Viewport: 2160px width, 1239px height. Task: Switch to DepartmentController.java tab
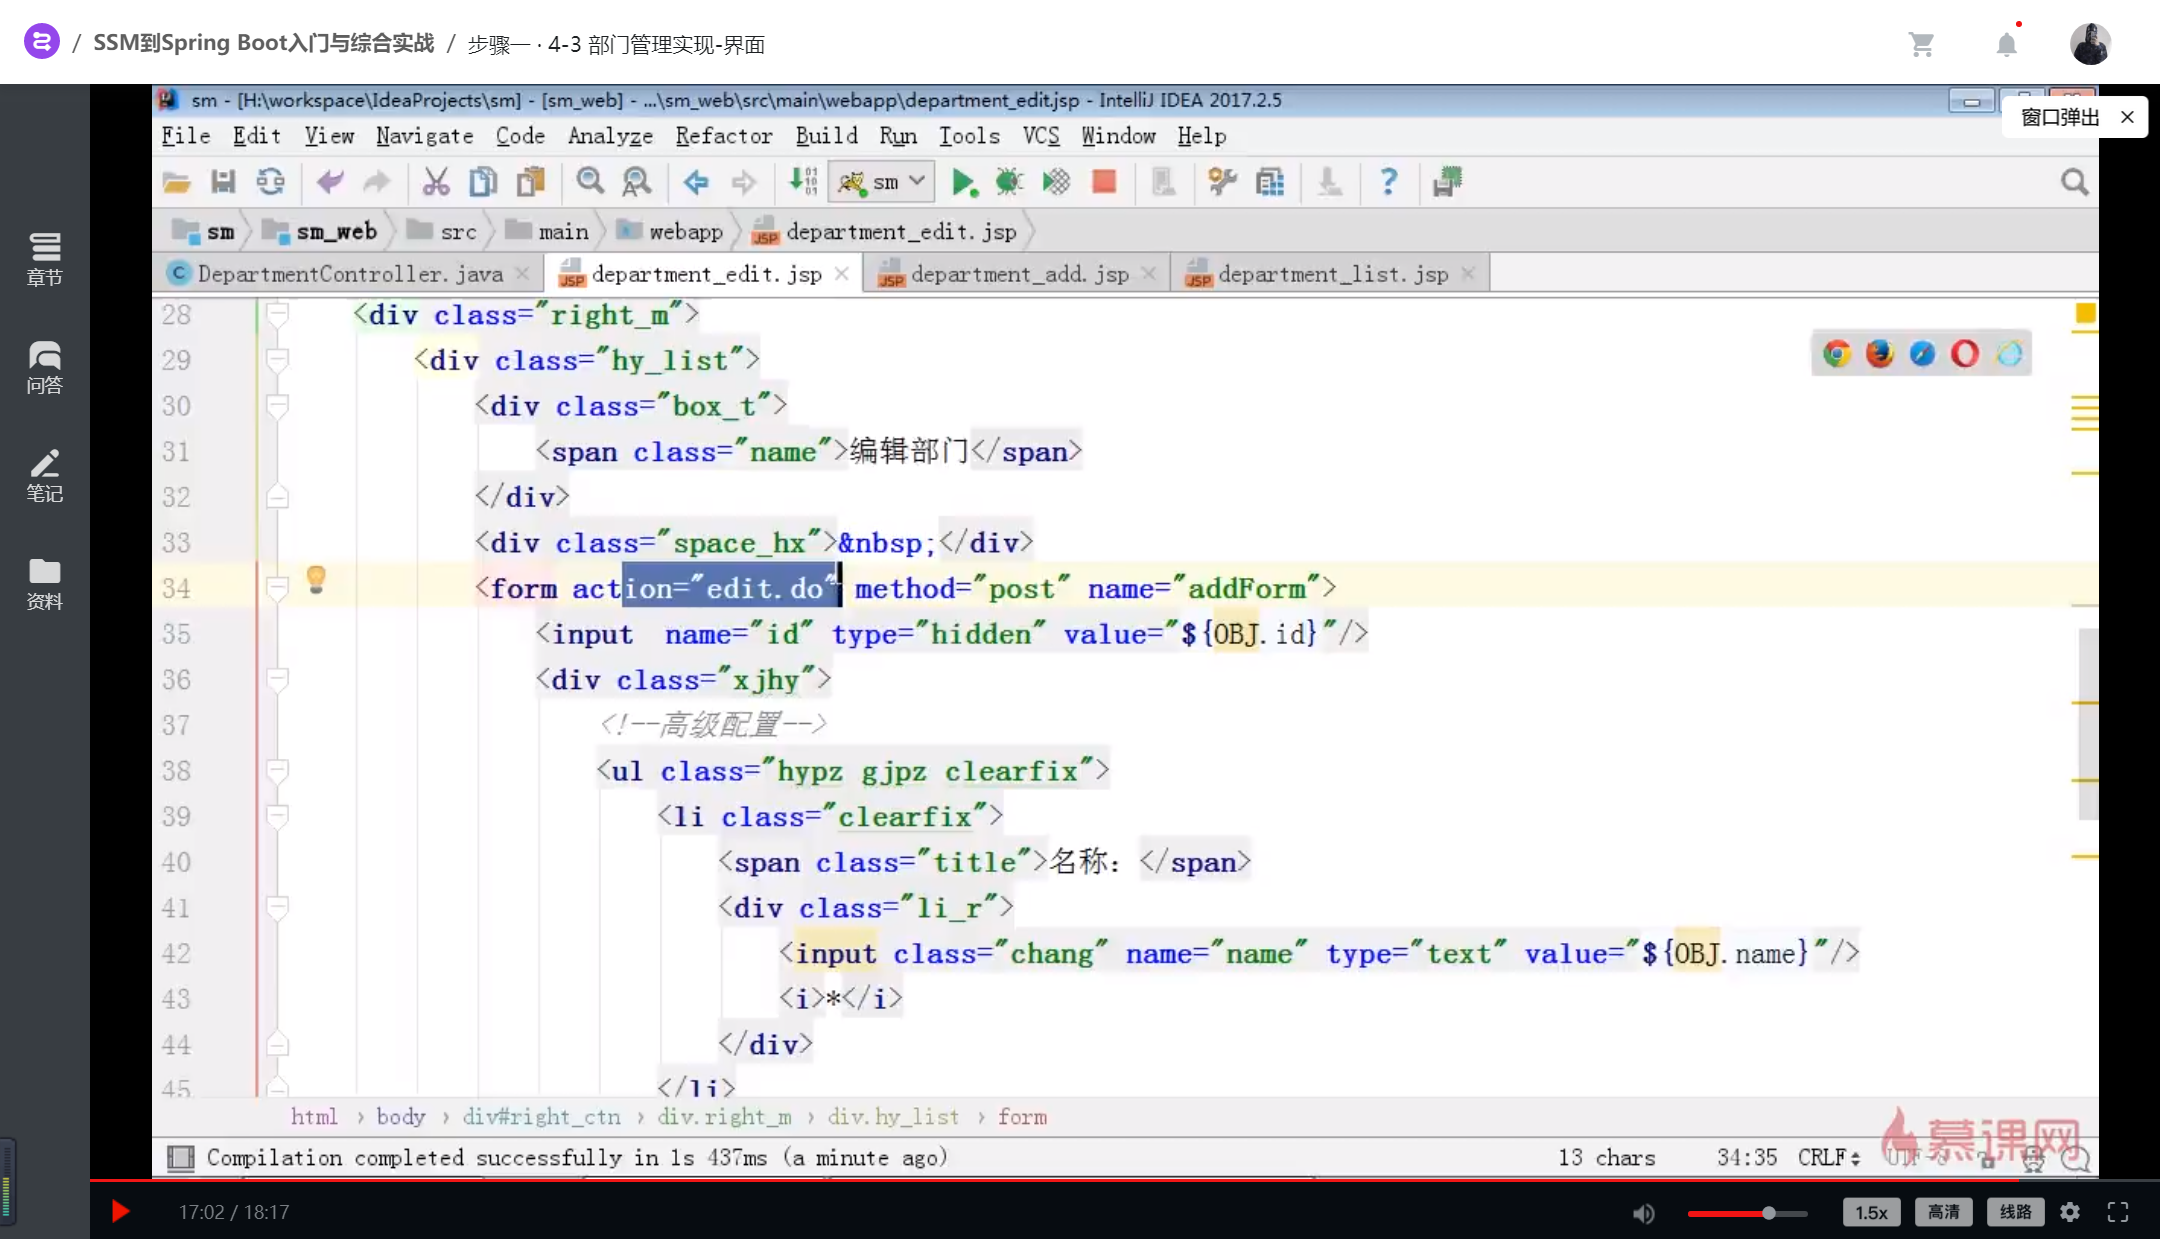(x=350, y=274)
